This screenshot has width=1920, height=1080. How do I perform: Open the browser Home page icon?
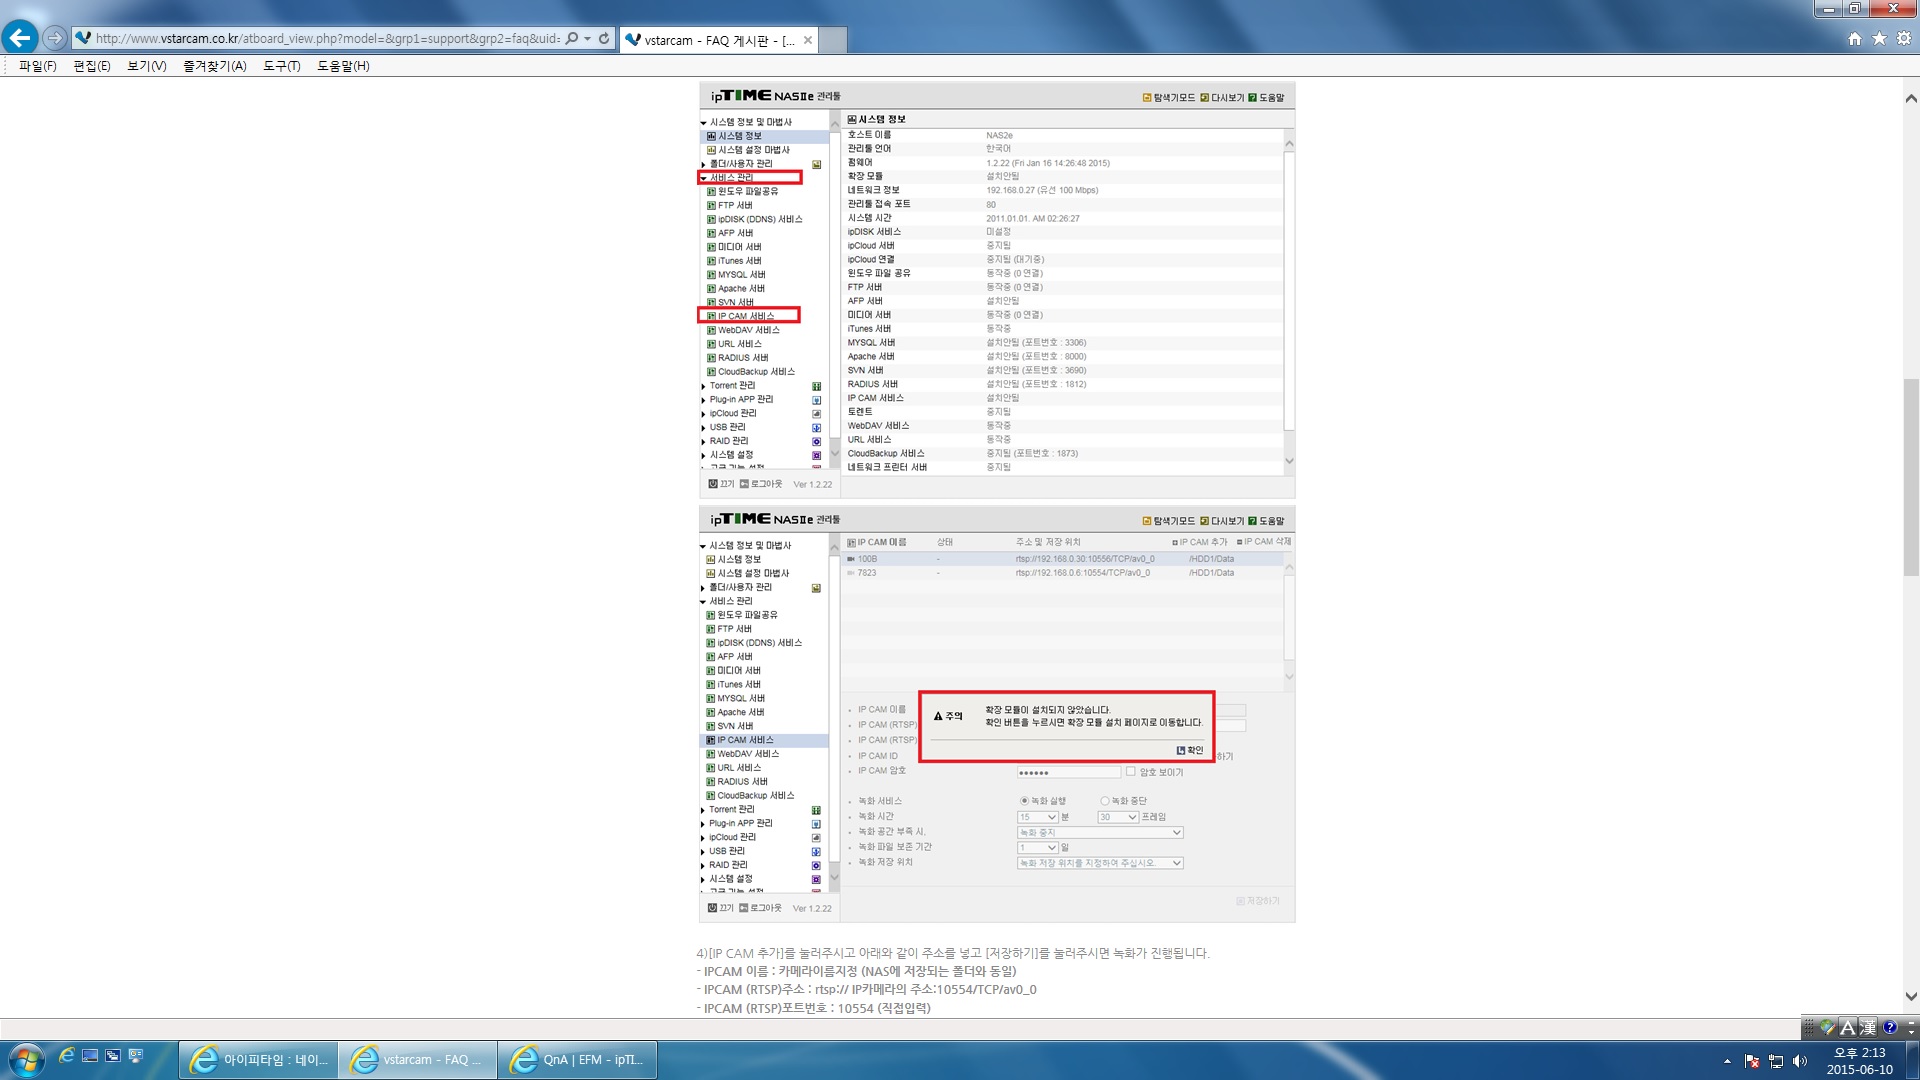[x=1855, y=39]
